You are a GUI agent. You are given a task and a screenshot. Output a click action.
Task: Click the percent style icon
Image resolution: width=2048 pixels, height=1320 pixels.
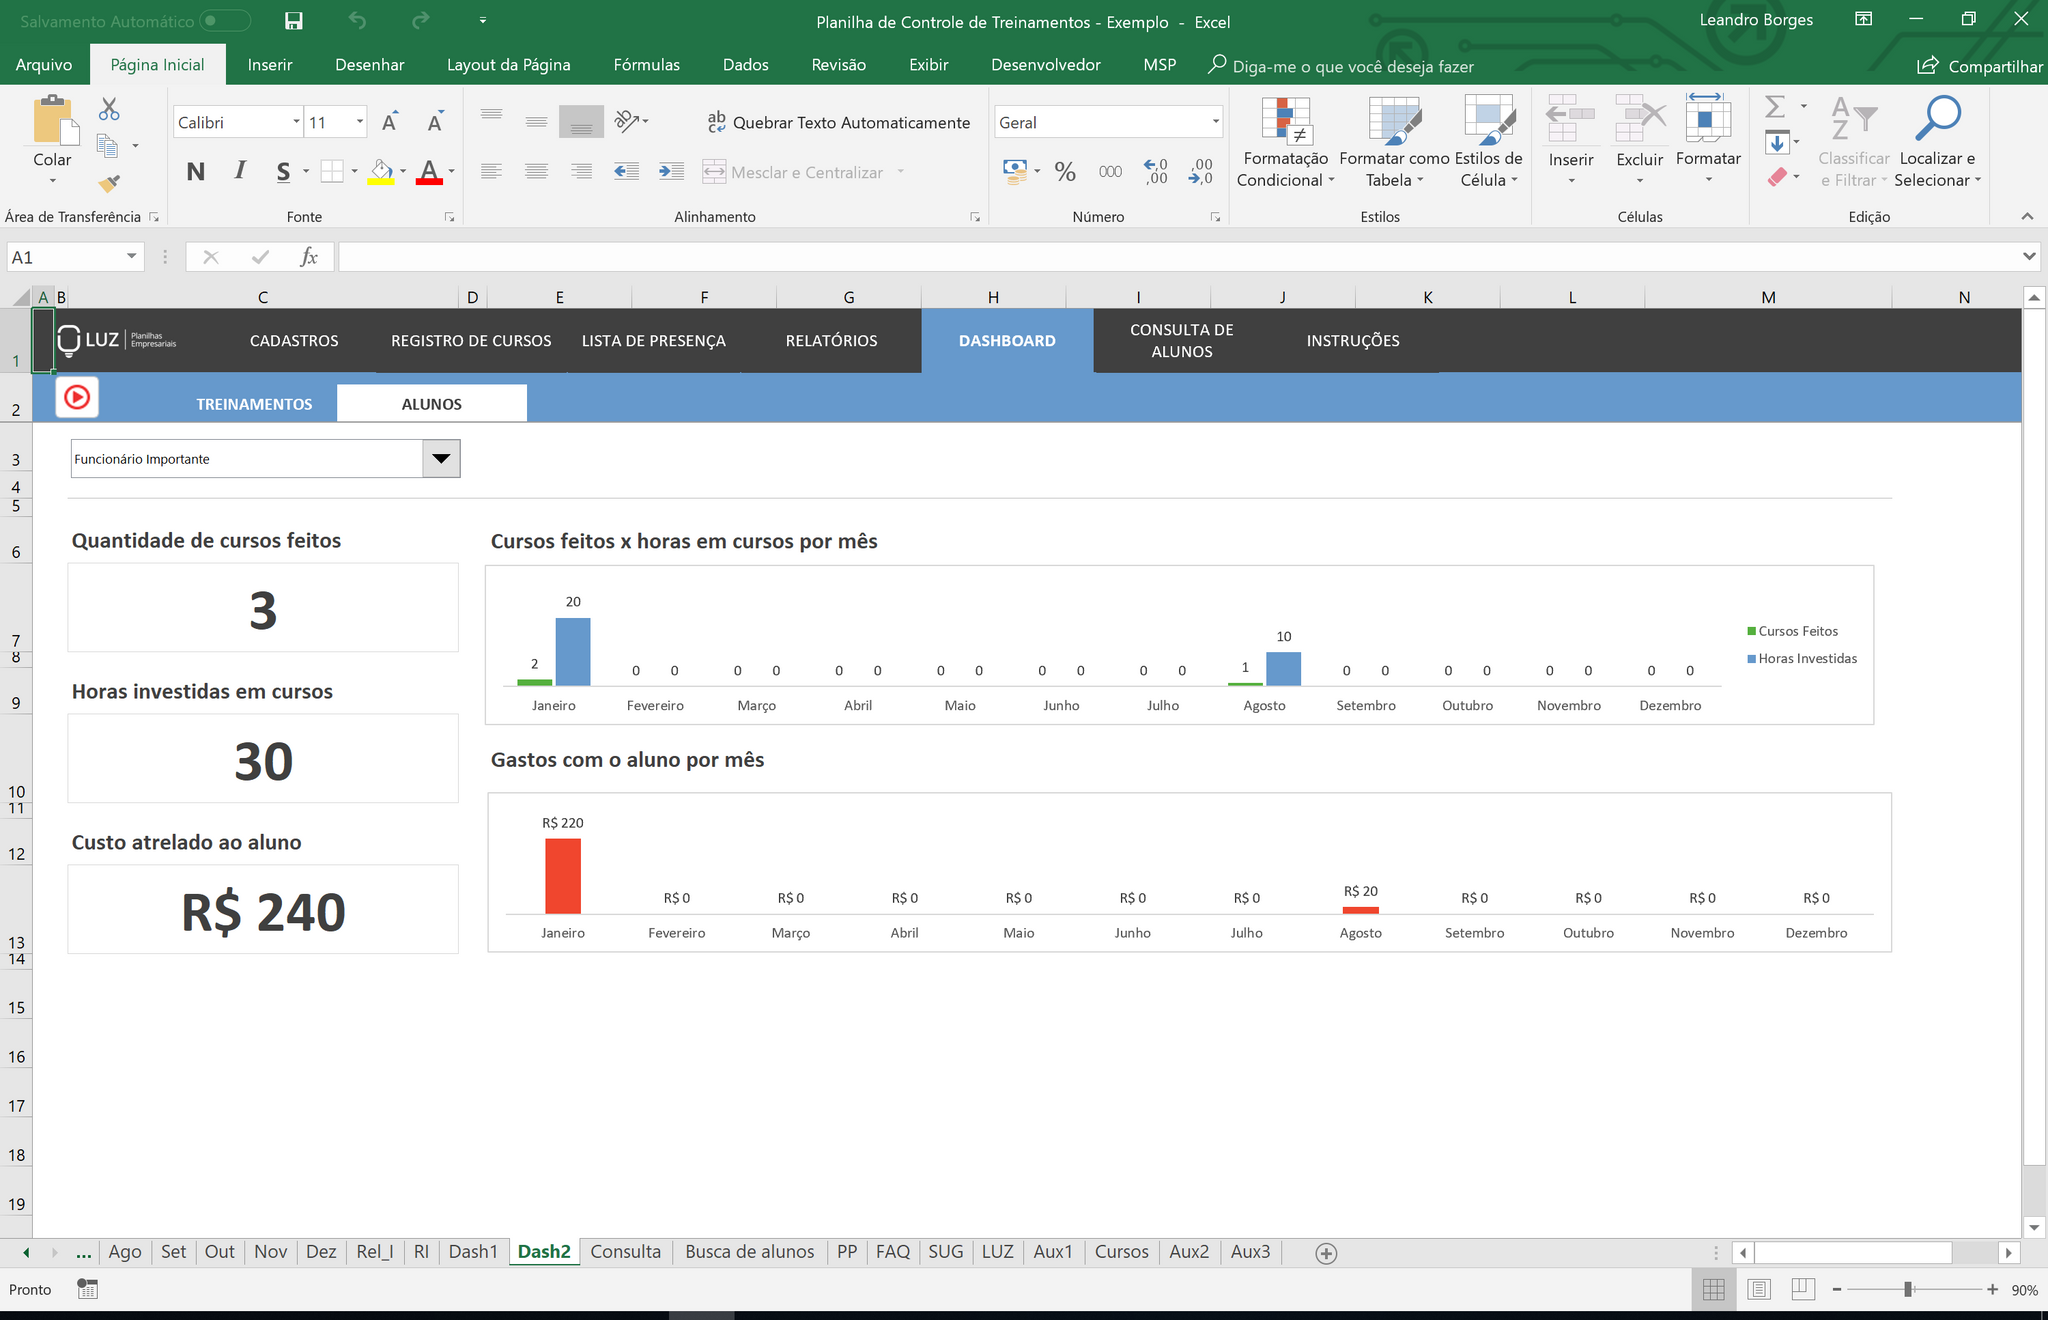coord(1065,172)
